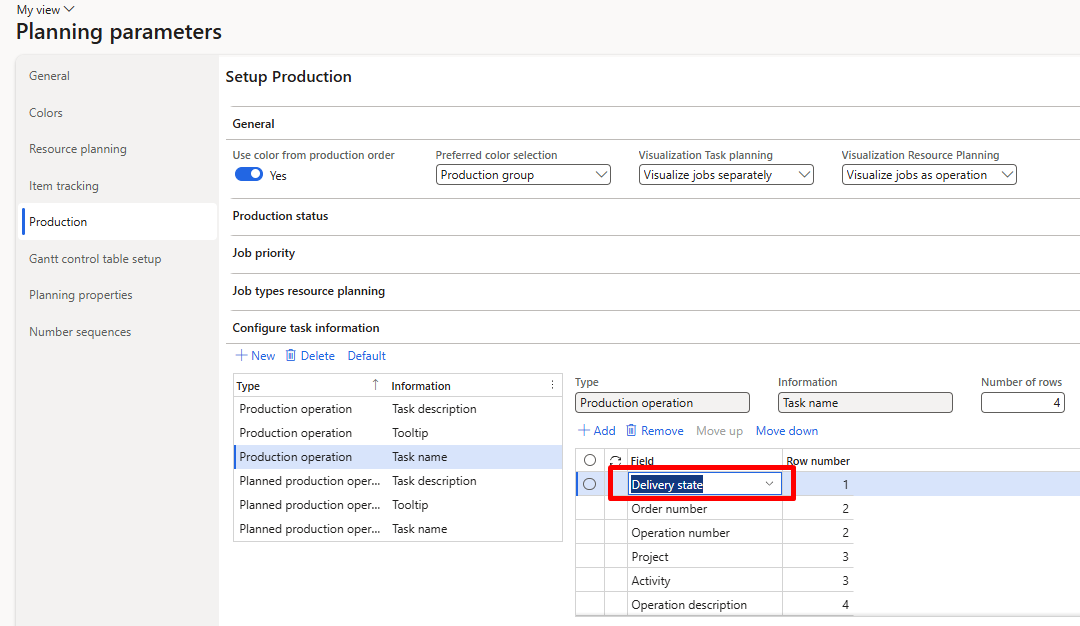1080x626 pixels.
Task: Select Production operation Tooltip row
Action: click(398, 433)
